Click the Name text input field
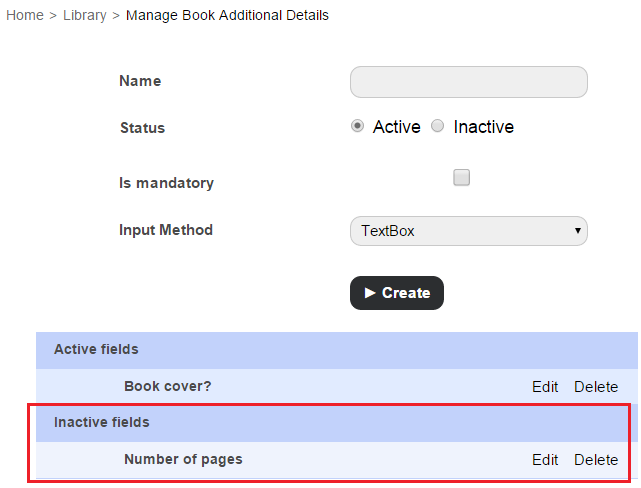 click(468, 82)
